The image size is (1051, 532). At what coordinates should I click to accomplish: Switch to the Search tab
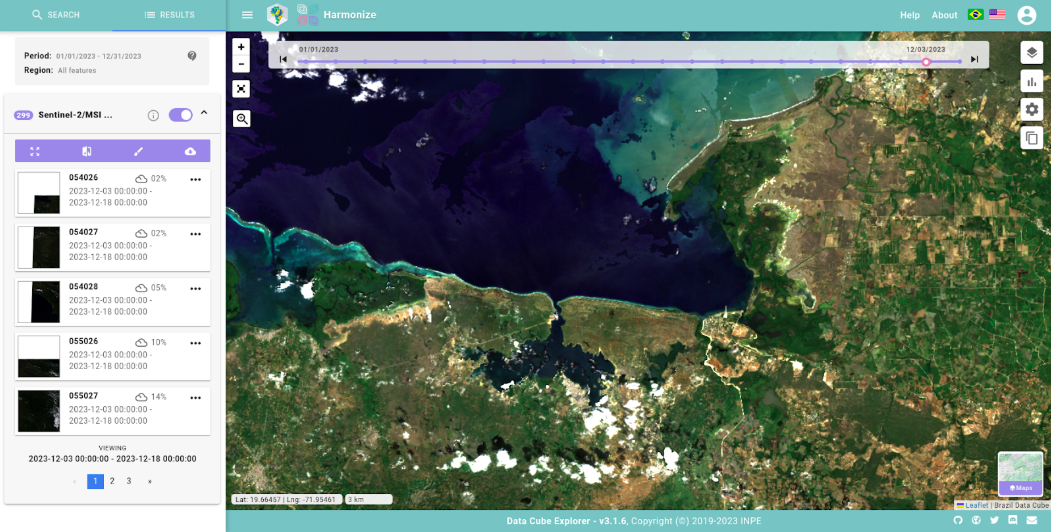56,15
